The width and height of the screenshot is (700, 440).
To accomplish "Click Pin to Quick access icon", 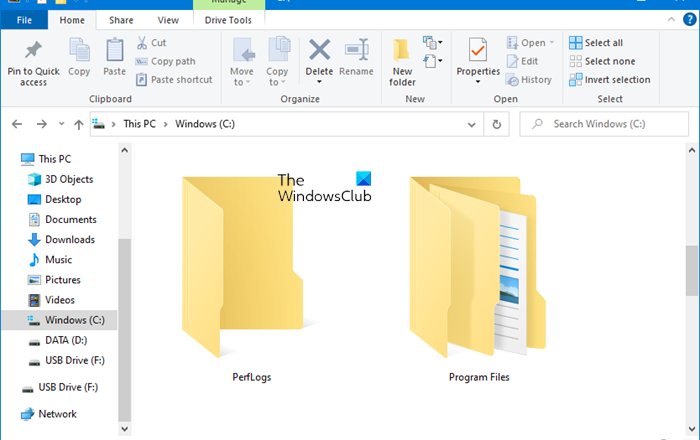I will coord(33,50).
